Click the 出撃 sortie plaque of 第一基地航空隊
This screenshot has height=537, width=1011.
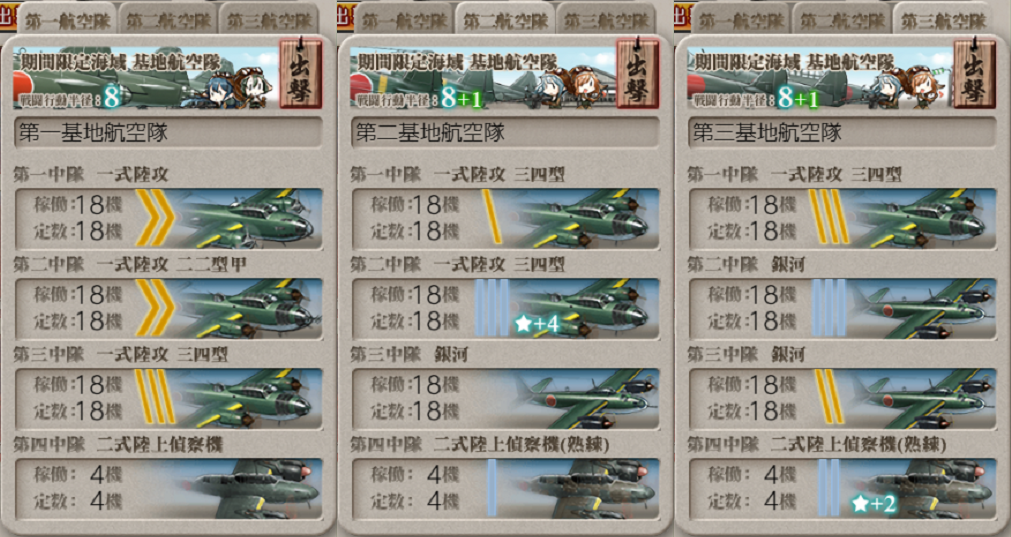(x=300, y=73)
